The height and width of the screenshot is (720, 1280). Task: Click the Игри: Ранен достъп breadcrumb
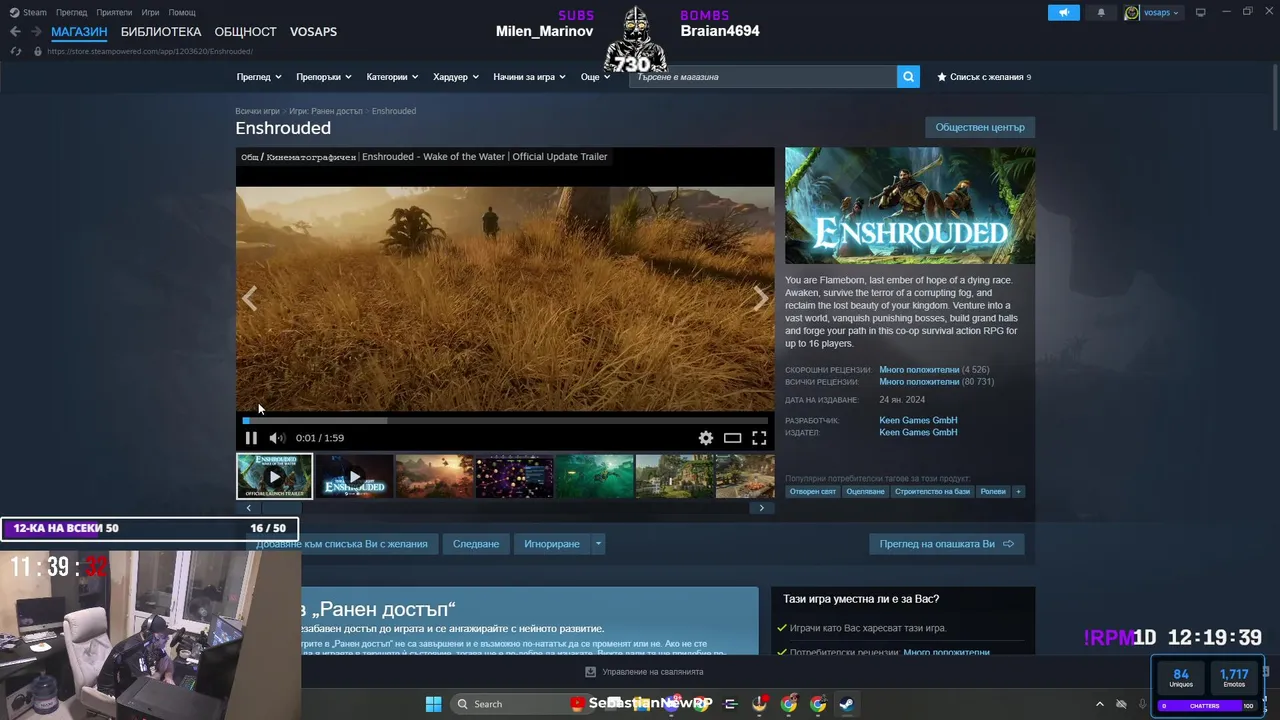[325, 111]
